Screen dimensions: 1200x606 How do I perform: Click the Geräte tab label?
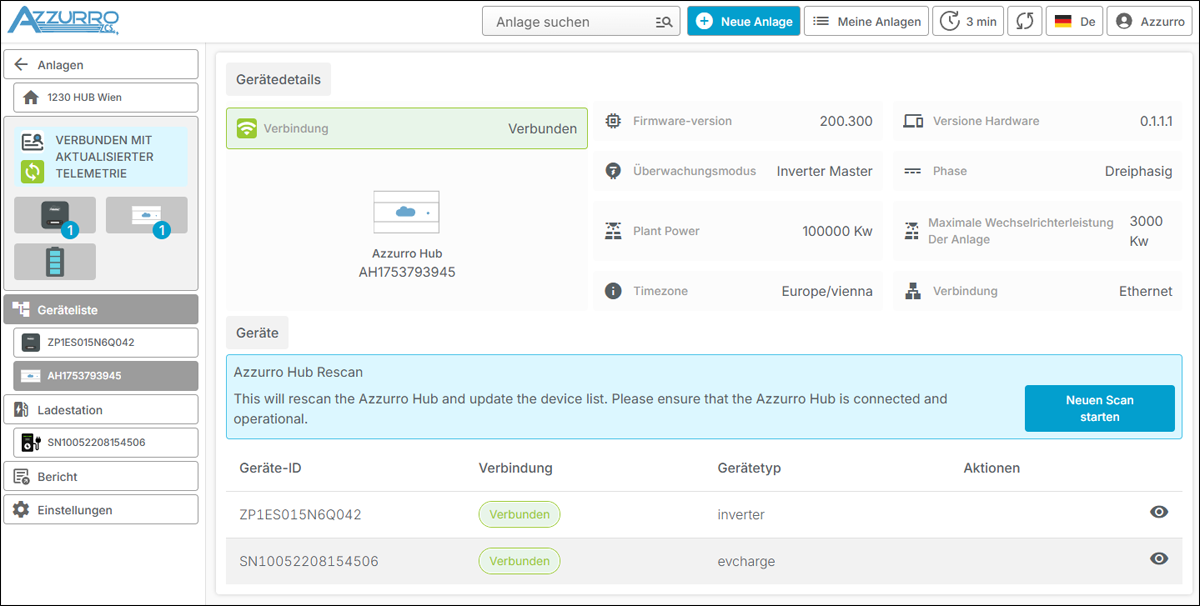(257, 331)
